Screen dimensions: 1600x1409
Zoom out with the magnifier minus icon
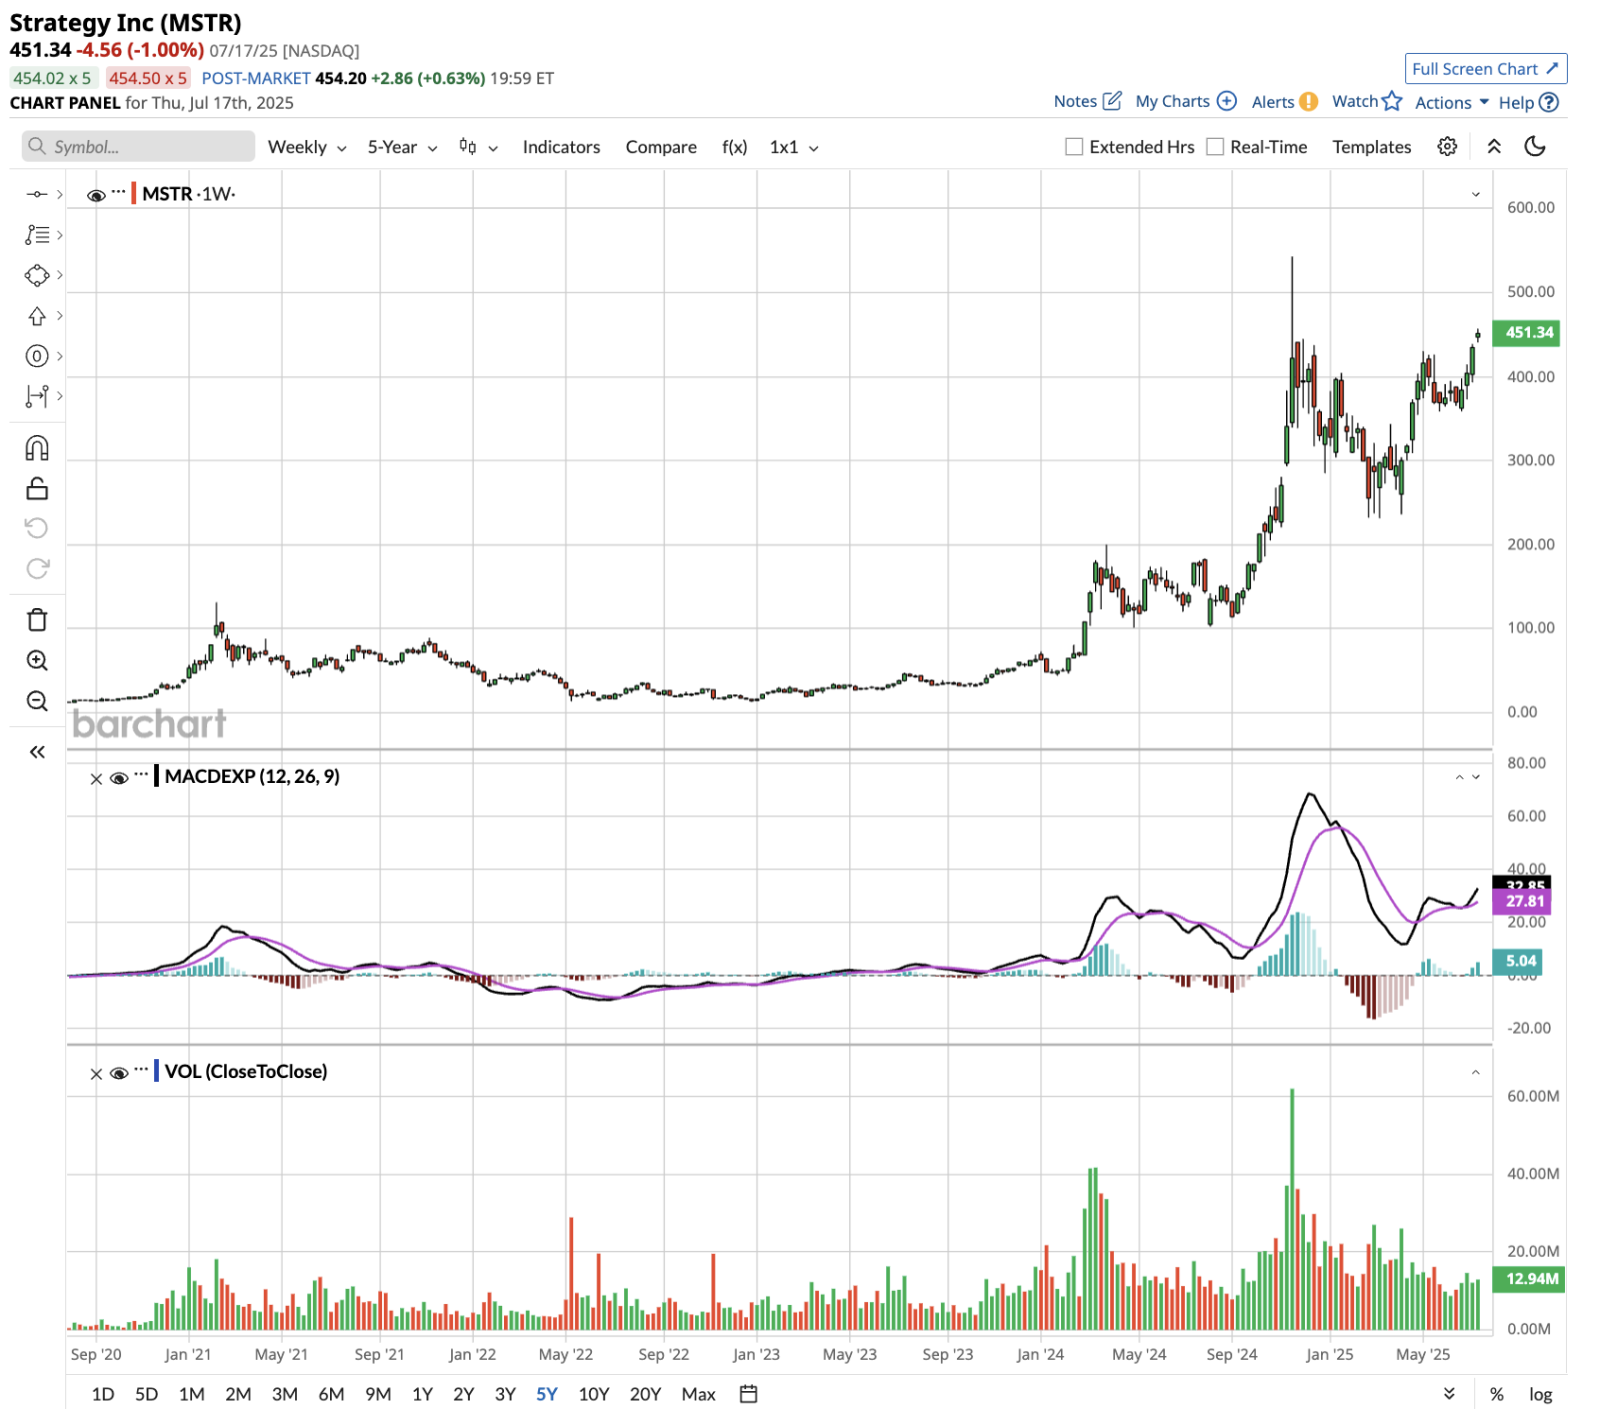coord(37,701)
